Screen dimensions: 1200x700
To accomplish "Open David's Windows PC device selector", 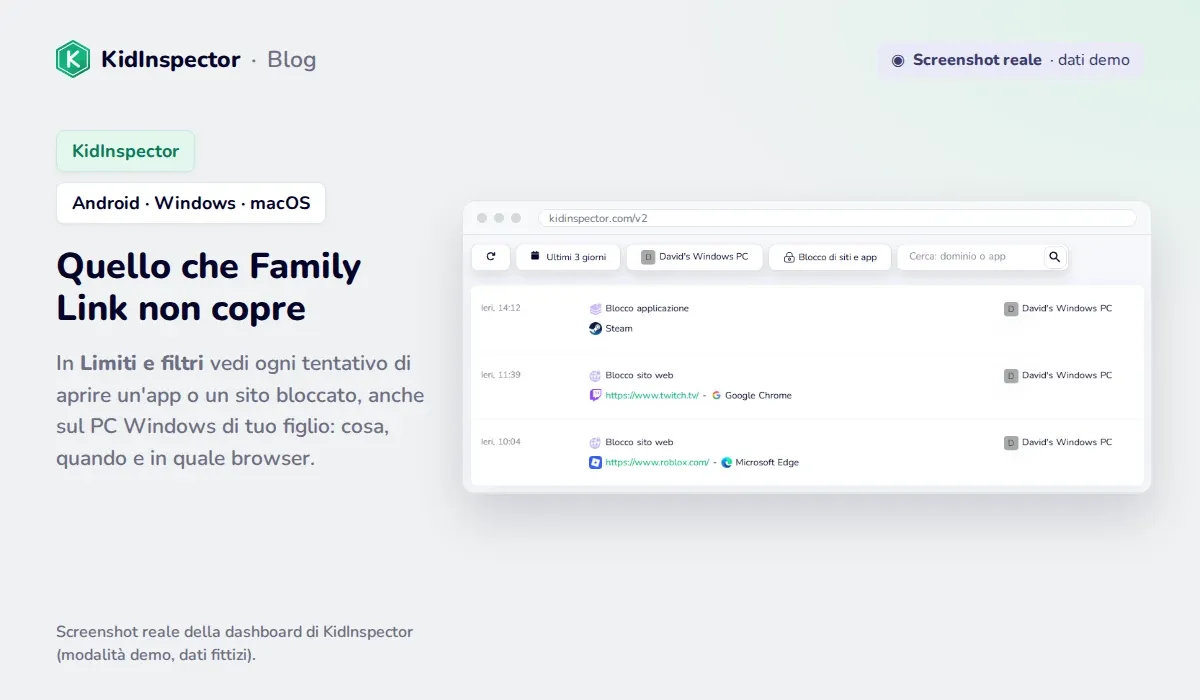I will (x=695, y=257).
